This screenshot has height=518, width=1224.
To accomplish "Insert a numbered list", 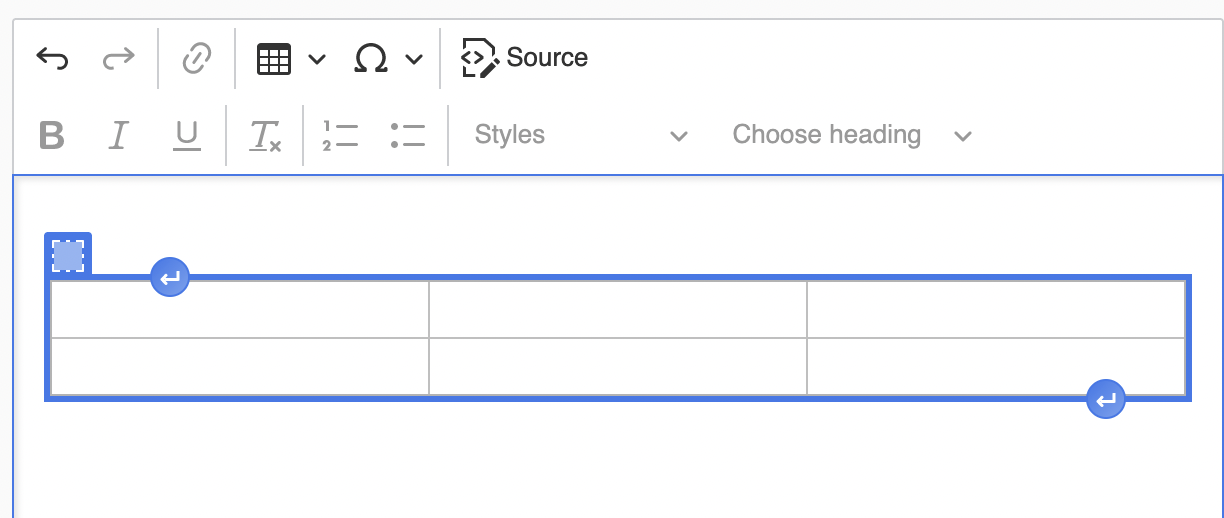I will (x=340, y=135).
